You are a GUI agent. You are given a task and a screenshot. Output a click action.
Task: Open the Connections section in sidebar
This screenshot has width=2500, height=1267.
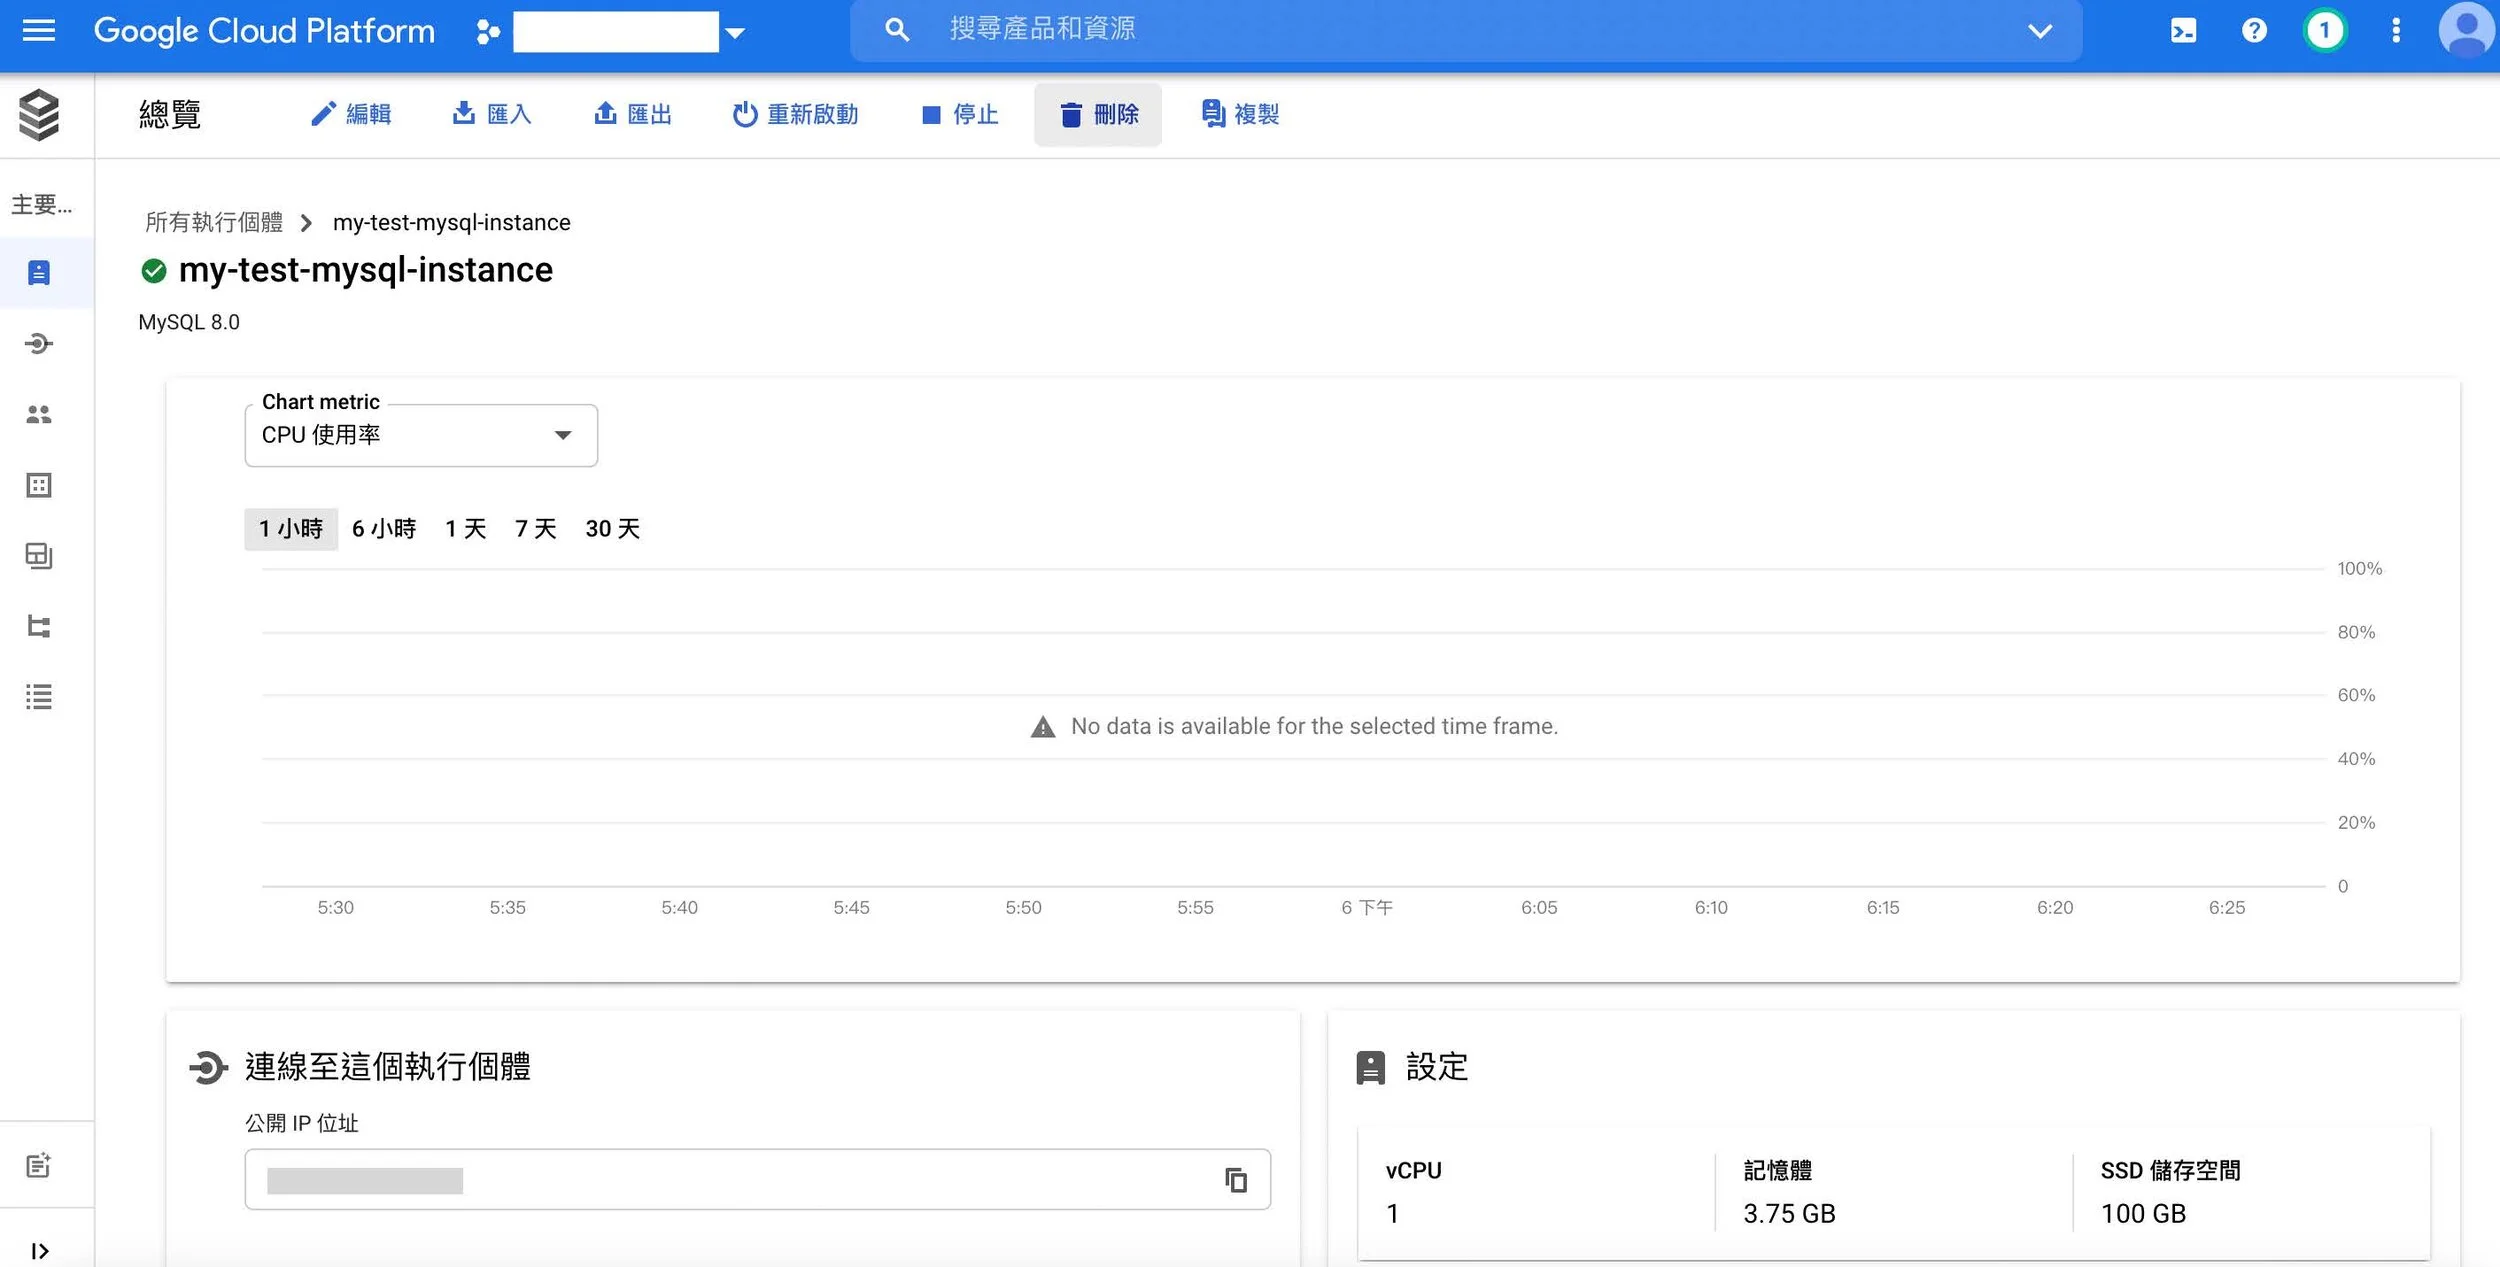tap(40, 343)
